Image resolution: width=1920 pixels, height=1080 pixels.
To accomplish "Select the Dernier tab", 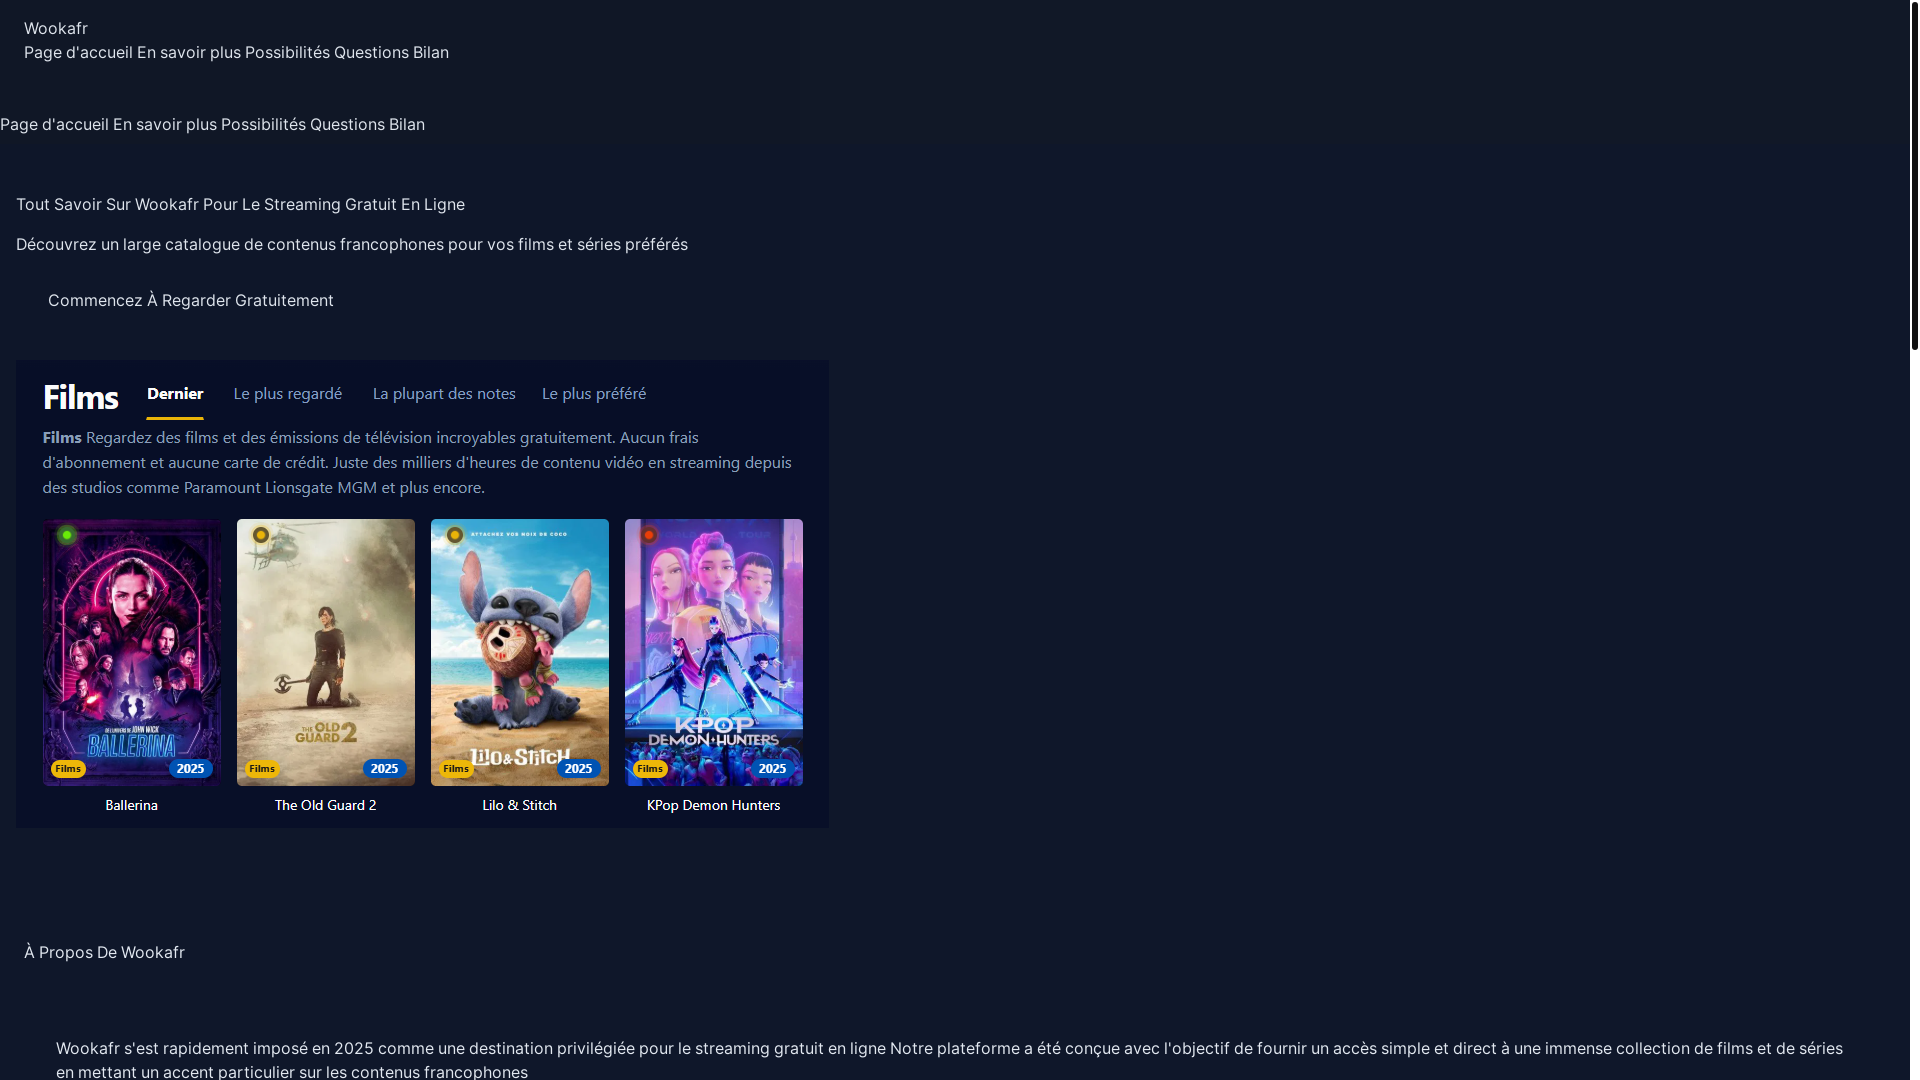I will tap(175, 394).
